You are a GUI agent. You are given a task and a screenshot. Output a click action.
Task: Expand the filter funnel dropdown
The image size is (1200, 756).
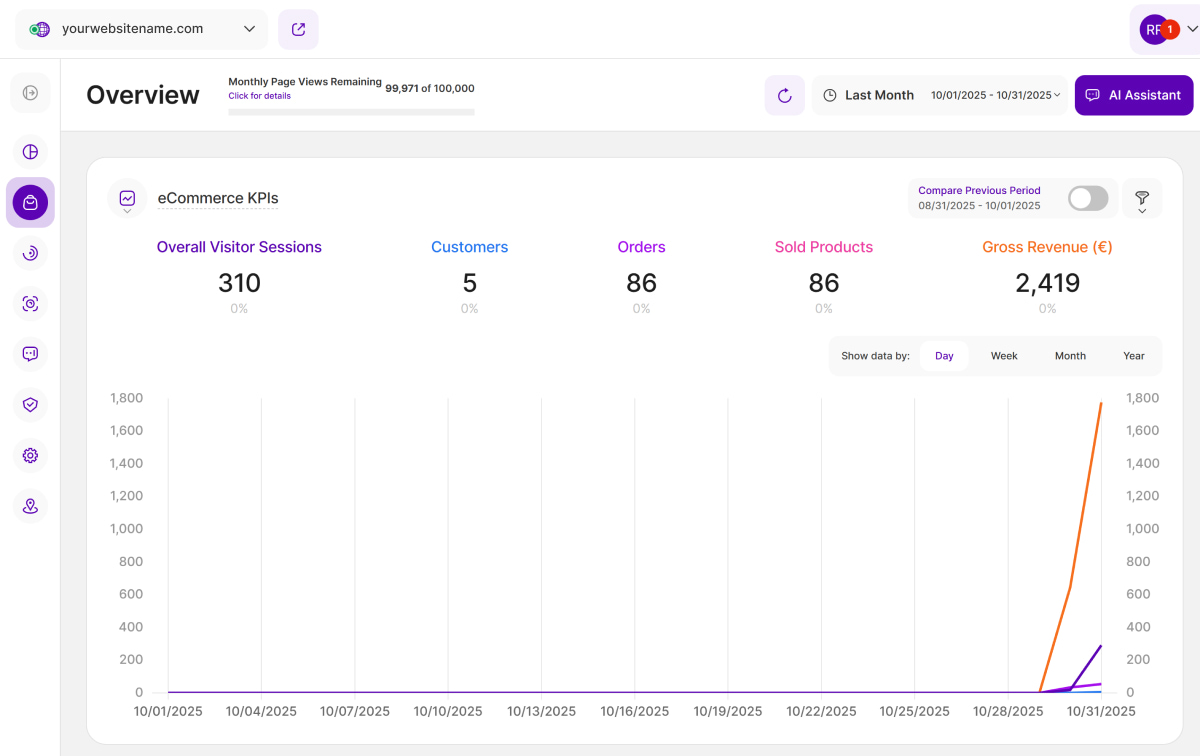tap(1142, 199)
